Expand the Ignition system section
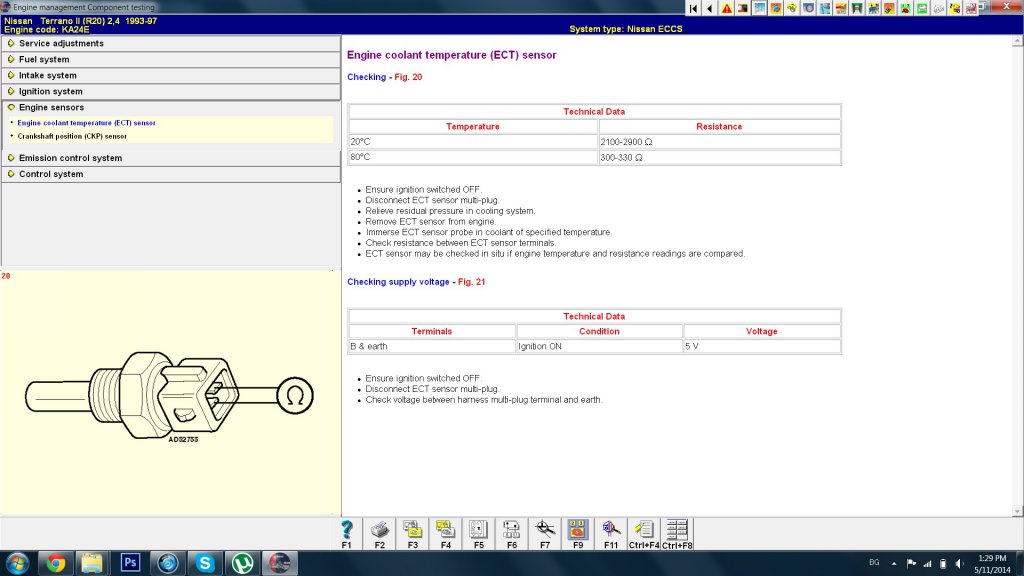 [50, 91]
